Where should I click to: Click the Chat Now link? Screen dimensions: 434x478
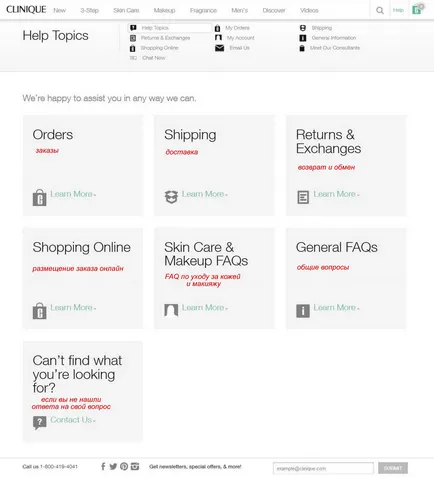154,58
